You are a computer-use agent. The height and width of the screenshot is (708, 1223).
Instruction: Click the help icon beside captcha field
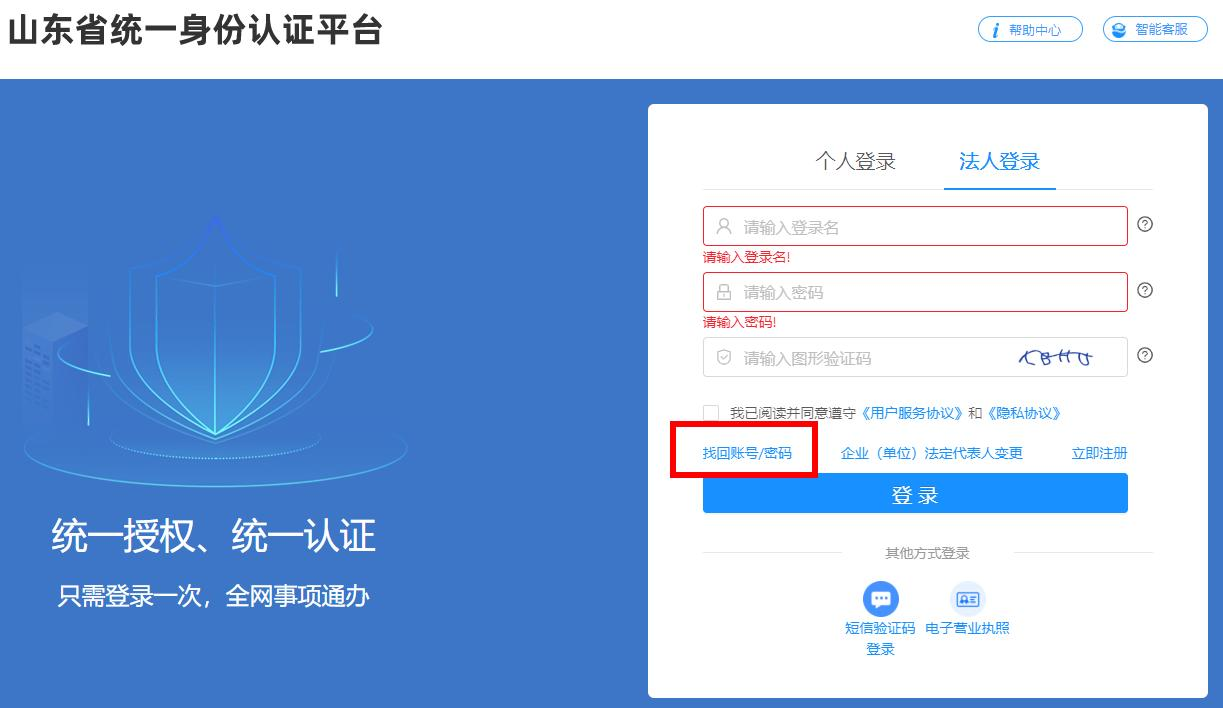point(1146,355)
